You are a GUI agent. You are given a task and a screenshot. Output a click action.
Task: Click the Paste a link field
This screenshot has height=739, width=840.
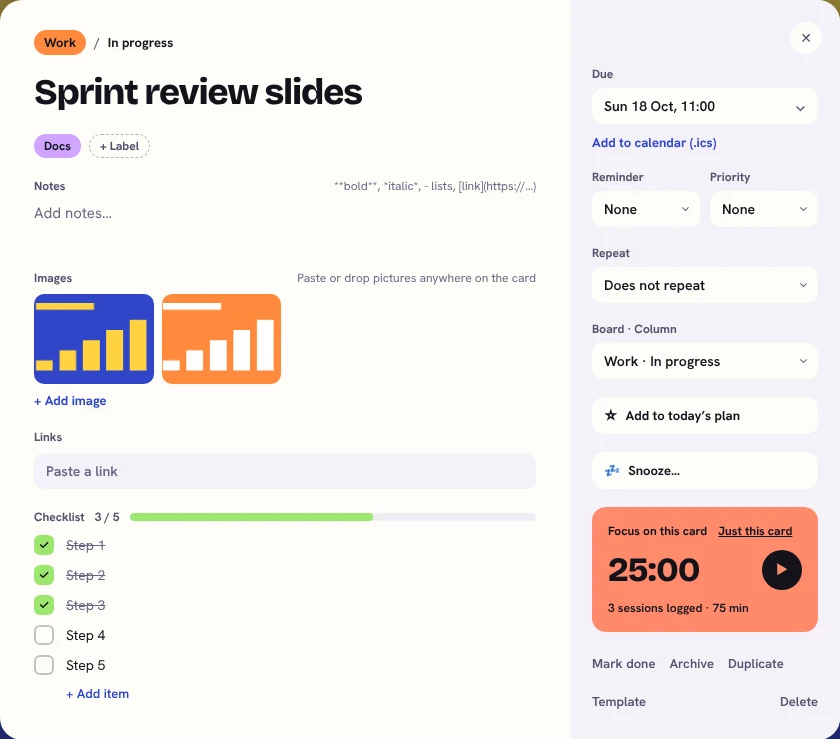tap(284, 471)
